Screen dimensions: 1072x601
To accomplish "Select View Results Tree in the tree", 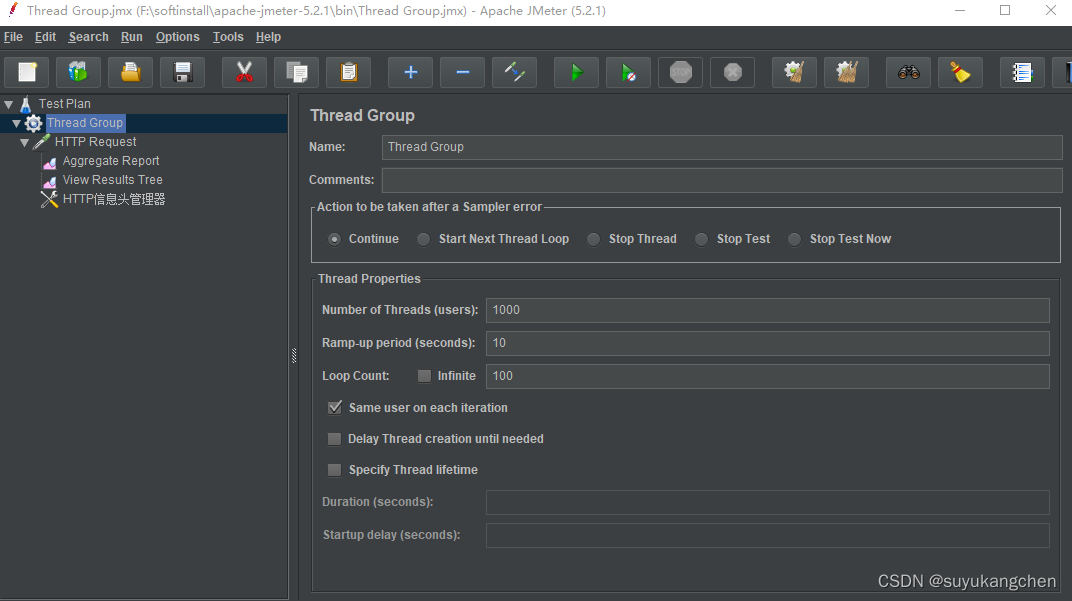I will tap(113, 180).
